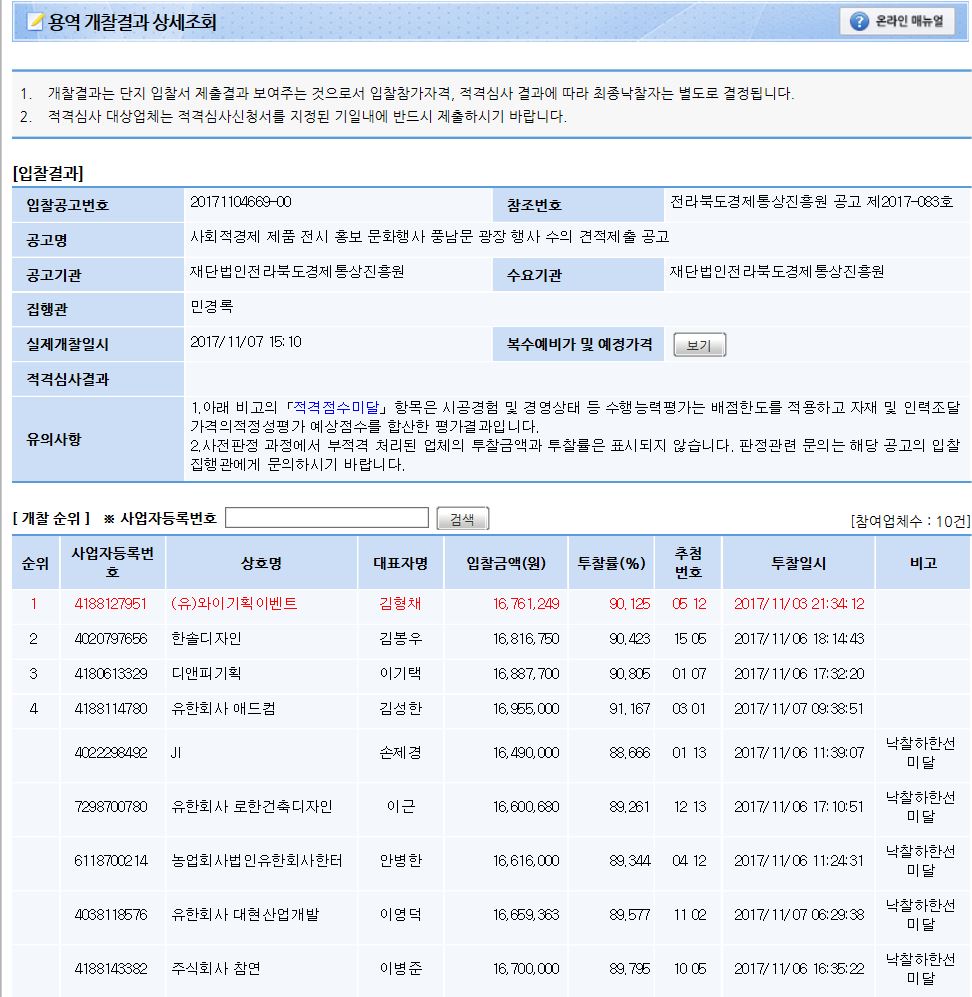Screen dimensions: 972x997
Task: Select the (유)와이기획 이벤트 company name
Action: pyautogui.click(x=234, y=604)
